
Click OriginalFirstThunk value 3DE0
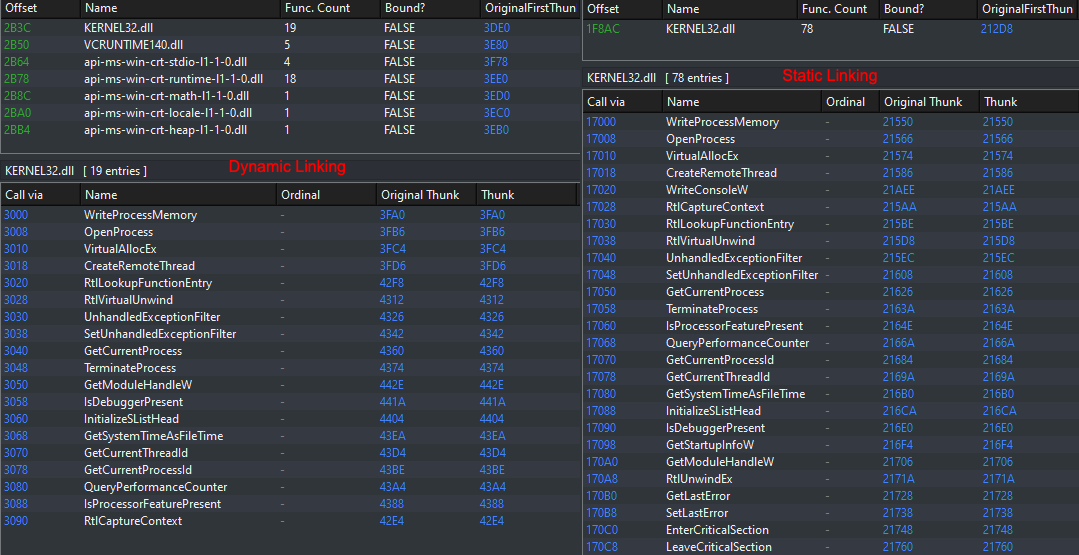point(497,28)
